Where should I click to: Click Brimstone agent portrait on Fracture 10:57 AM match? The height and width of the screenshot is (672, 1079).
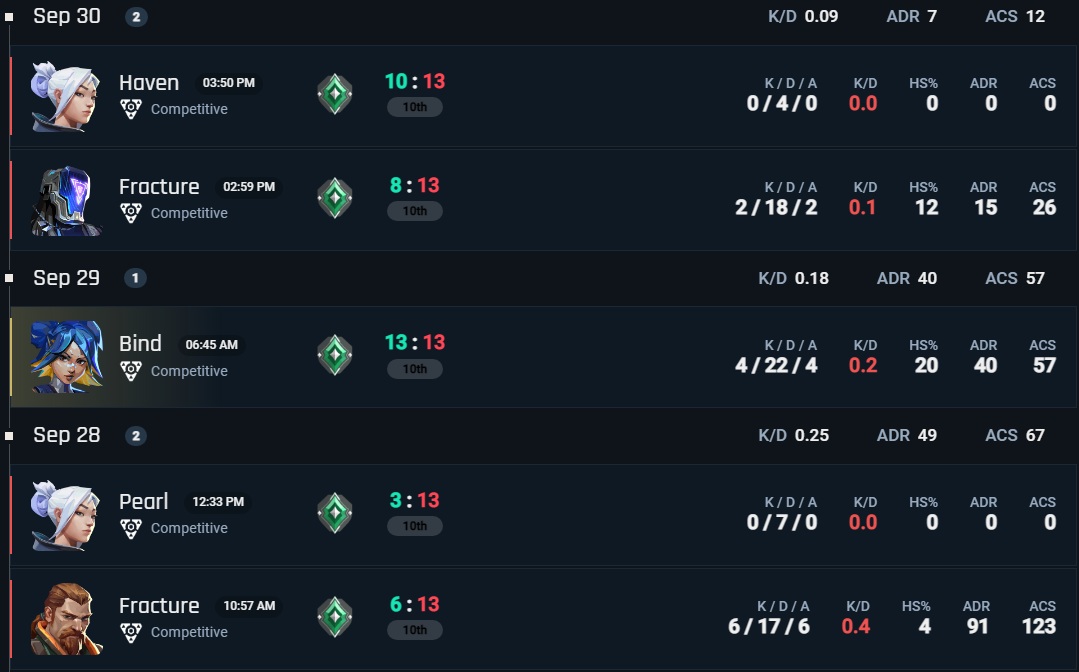pos(66,619)
